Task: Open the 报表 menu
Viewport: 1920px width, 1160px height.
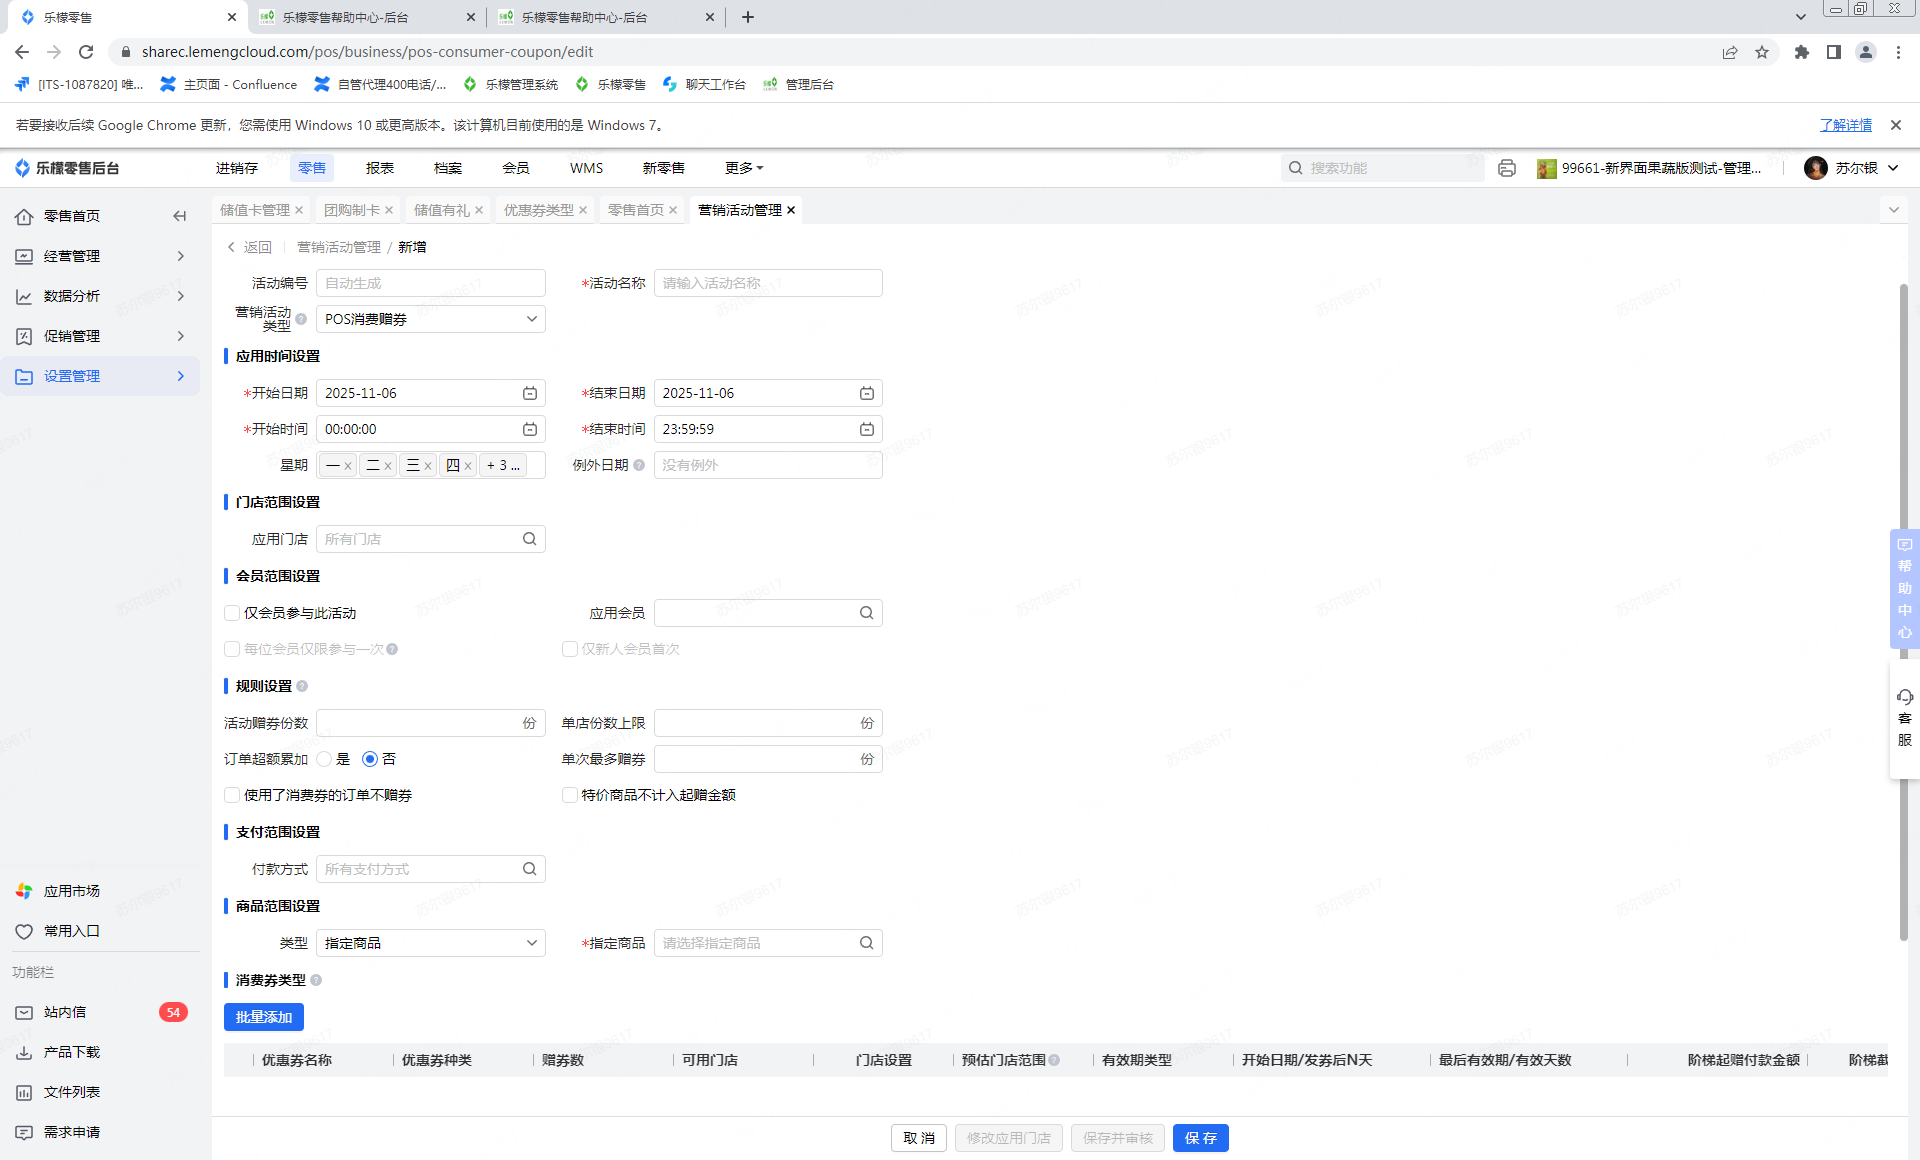Action: point(379,168)
